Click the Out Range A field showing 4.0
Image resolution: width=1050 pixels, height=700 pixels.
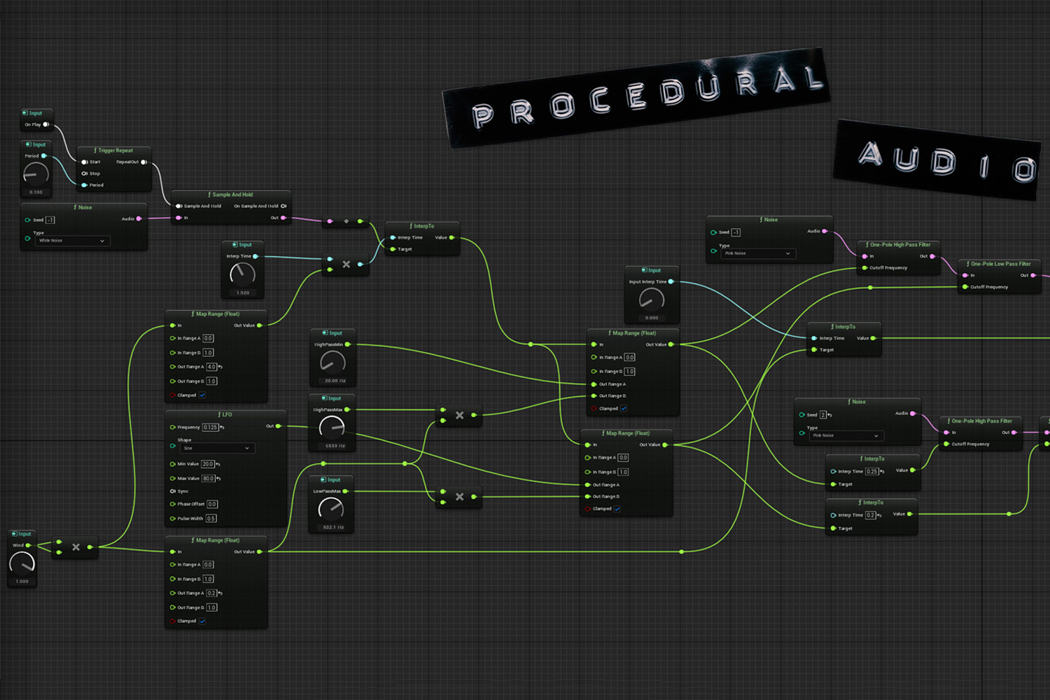point(212,367)
